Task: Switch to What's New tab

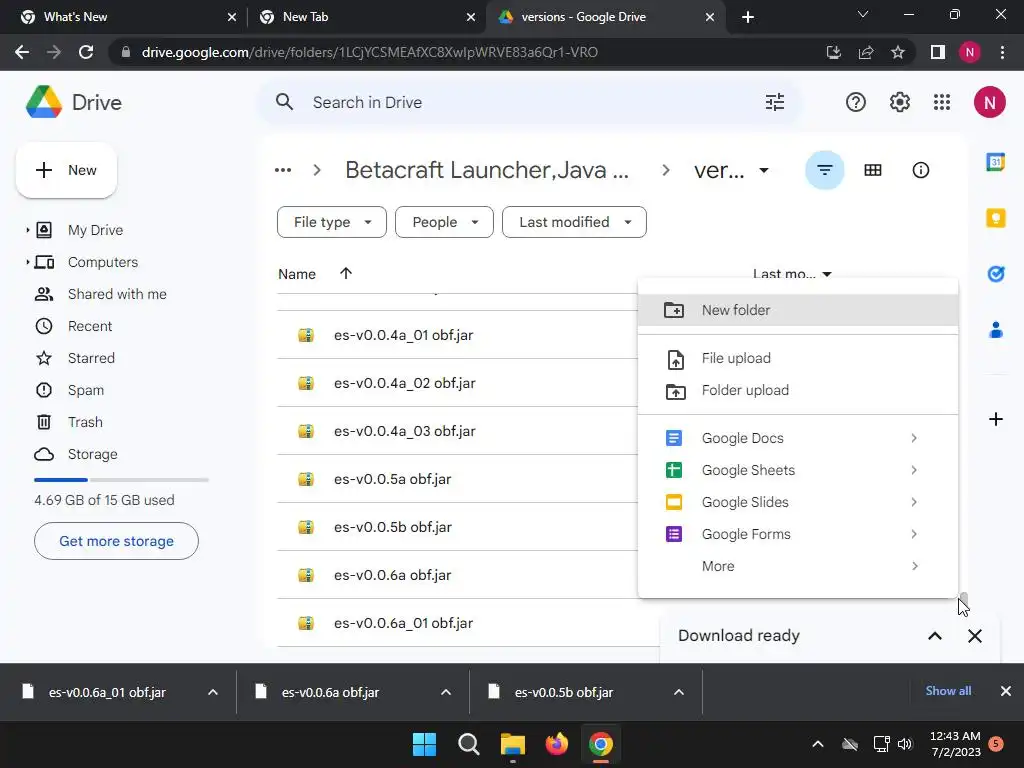Action: click(123, 17)
